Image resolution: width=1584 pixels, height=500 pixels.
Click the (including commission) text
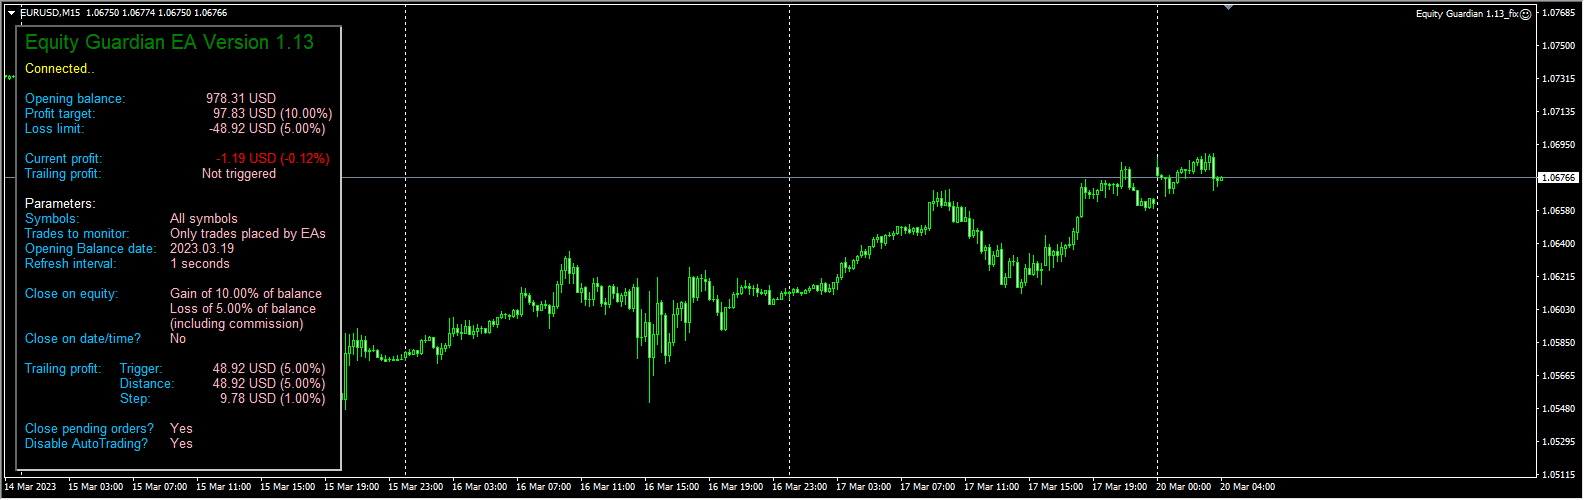point(237,324)
